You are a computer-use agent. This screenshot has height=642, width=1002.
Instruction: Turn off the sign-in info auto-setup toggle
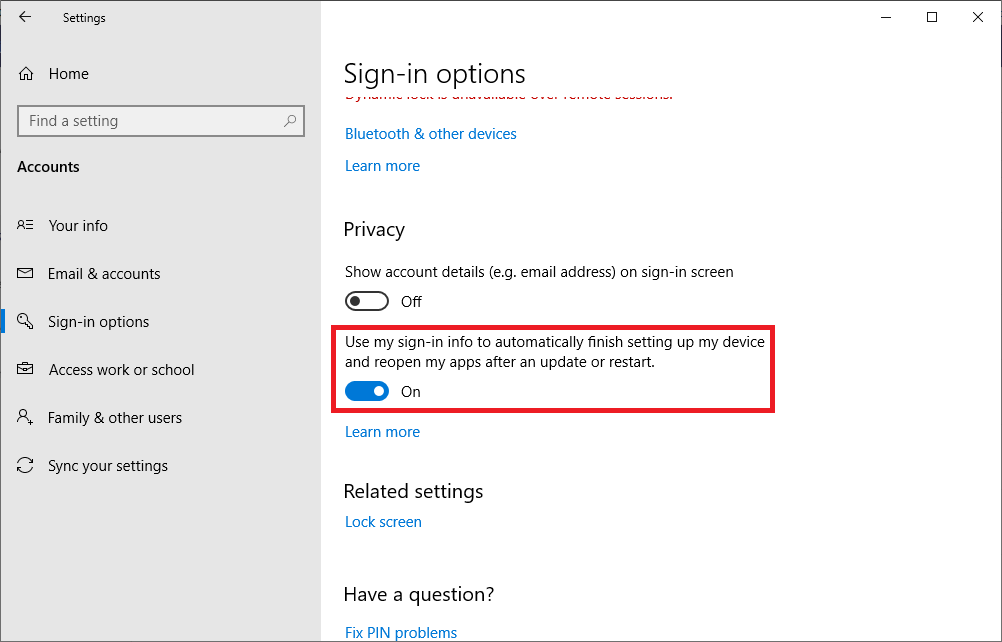(367, 392)
